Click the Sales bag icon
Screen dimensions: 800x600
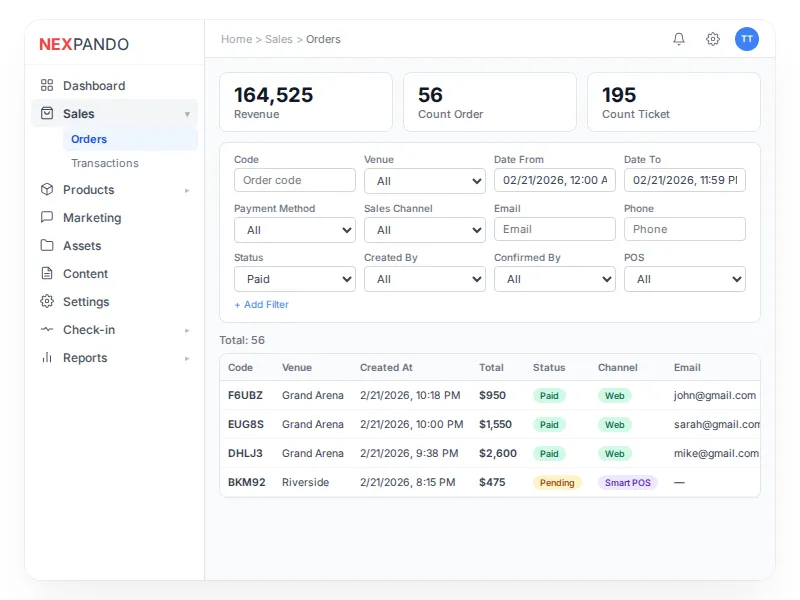point(47,113)
